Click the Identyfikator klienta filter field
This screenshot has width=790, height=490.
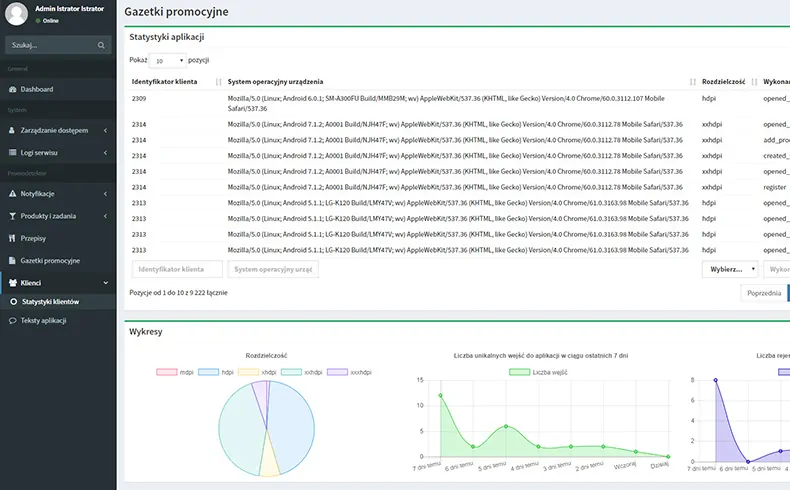click(x=177, y=269)
